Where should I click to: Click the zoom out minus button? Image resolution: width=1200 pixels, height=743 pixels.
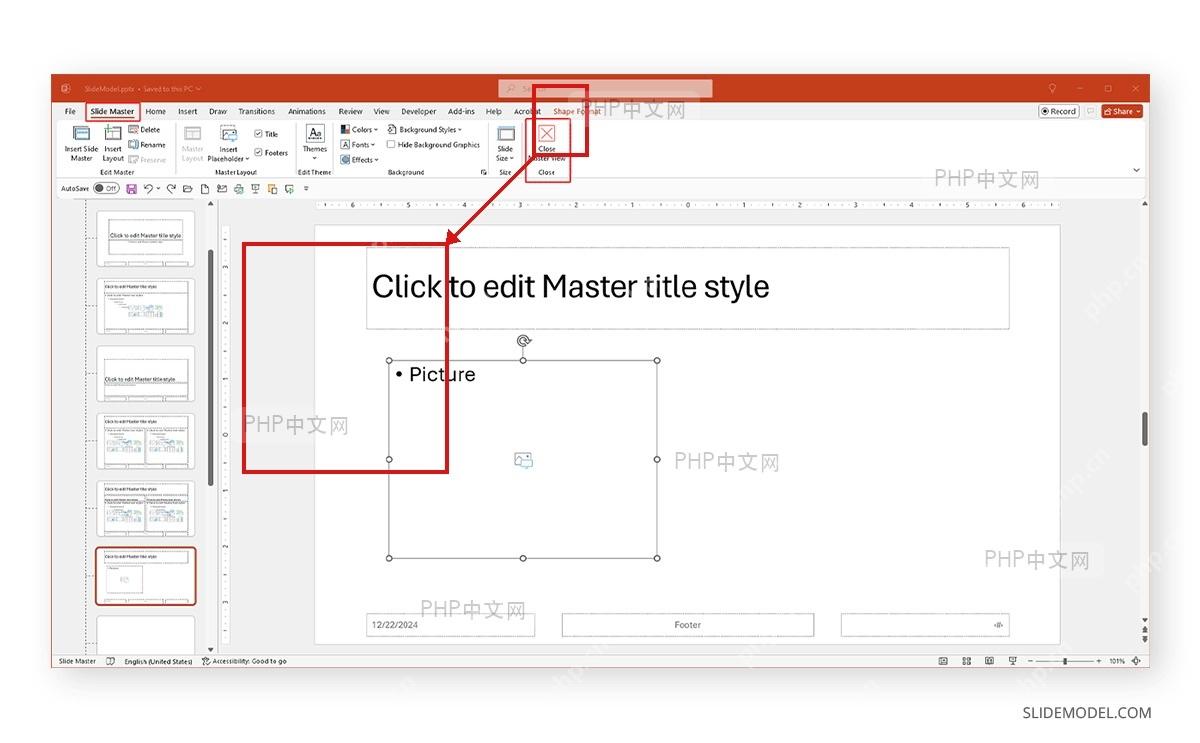1029,661
